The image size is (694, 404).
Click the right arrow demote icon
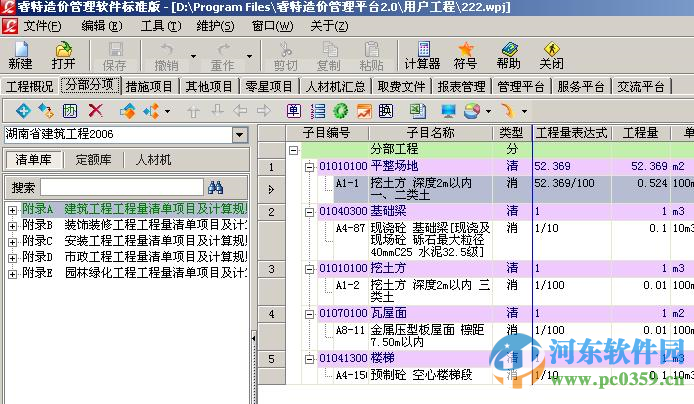[264, 111]
